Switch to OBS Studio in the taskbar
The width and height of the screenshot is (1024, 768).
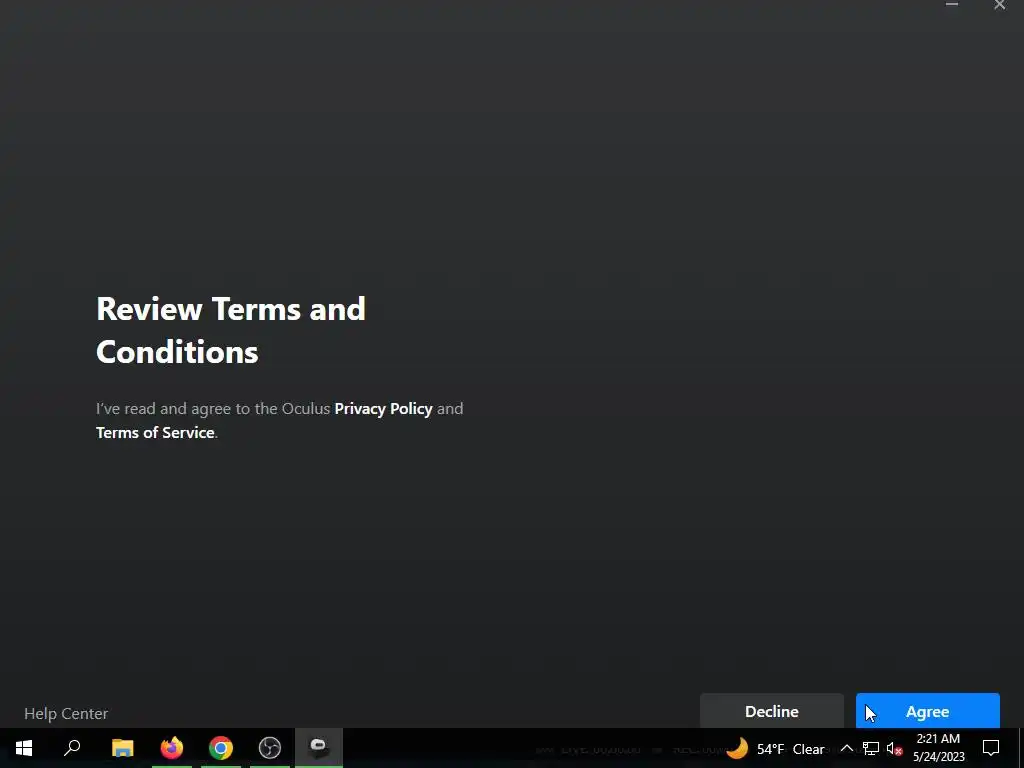(x=270, y=748)
